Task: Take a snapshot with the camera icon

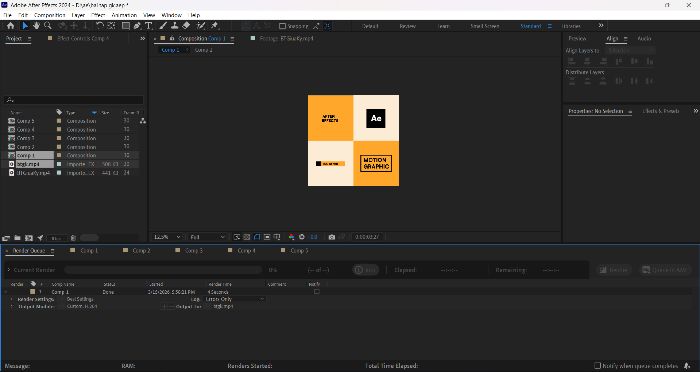Action: (x=332, y=237)
